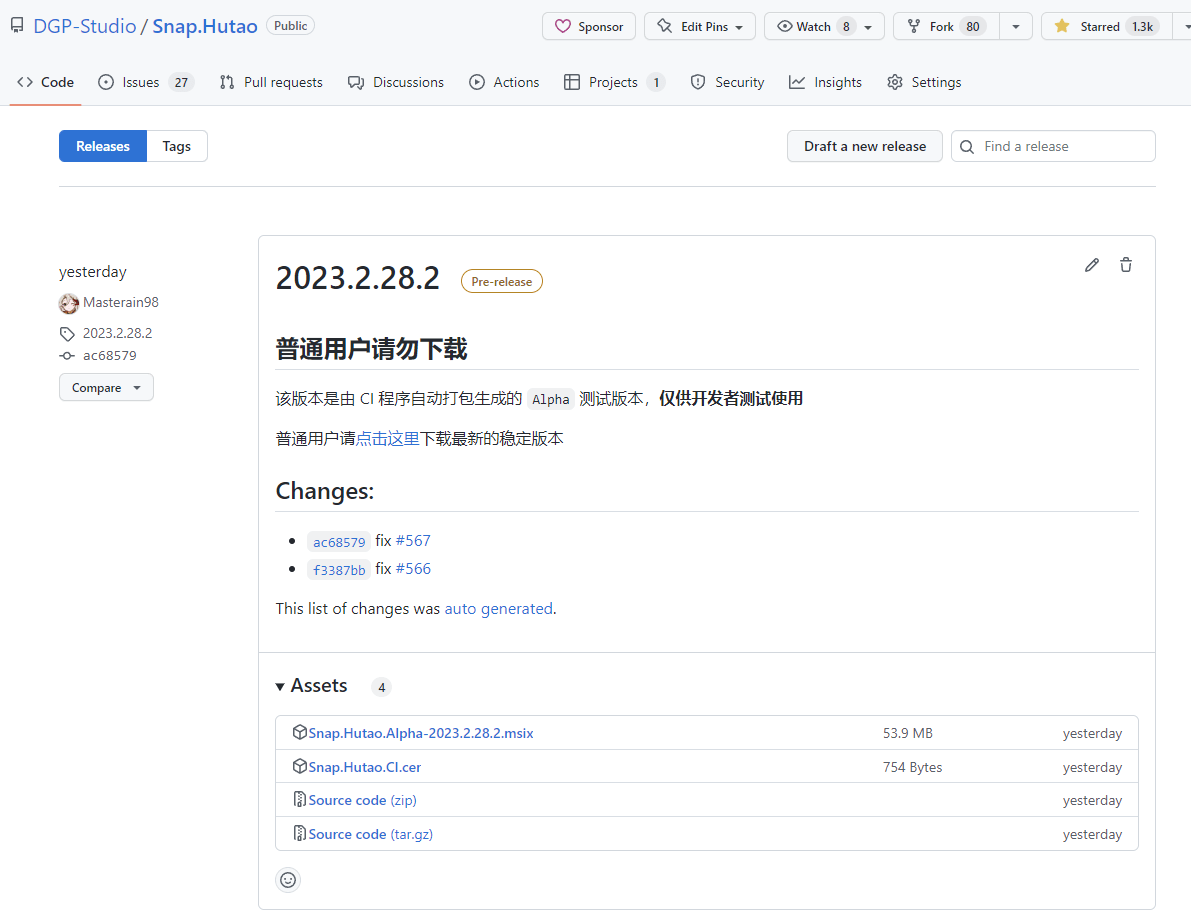Open the Edit Pins dropdown
Screen dimensions: 1191x919
[x=700, y=27]
